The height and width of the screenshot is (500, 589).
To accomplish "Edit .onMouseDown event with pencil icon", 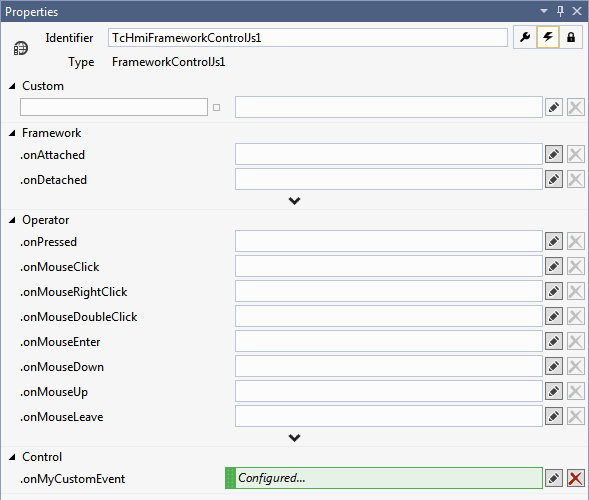I will tap(554, 366).
